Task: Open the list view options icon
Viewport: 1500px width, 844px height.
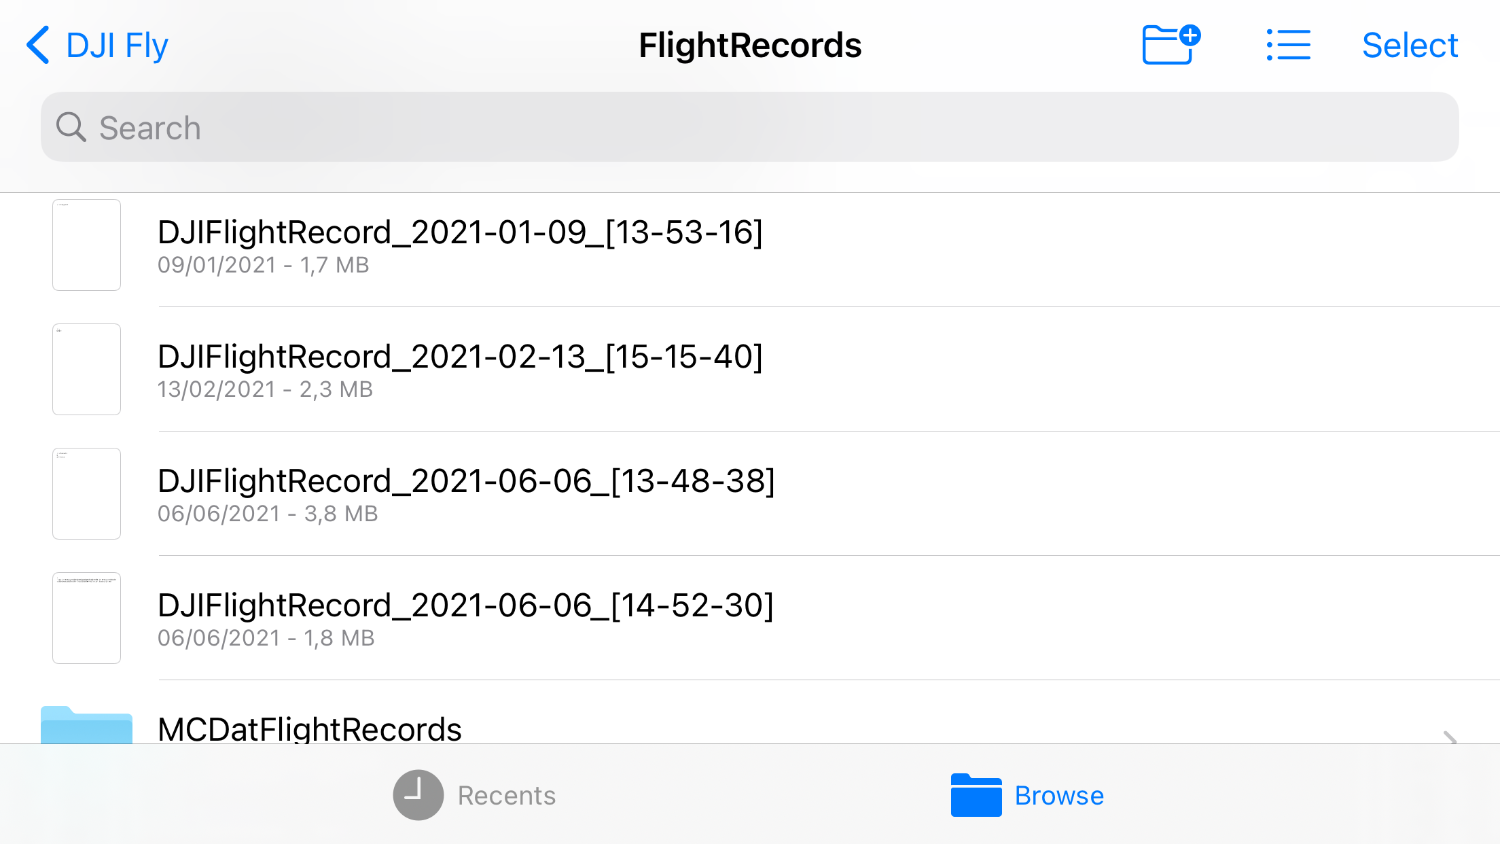Action: click(x=1288, y=45)
